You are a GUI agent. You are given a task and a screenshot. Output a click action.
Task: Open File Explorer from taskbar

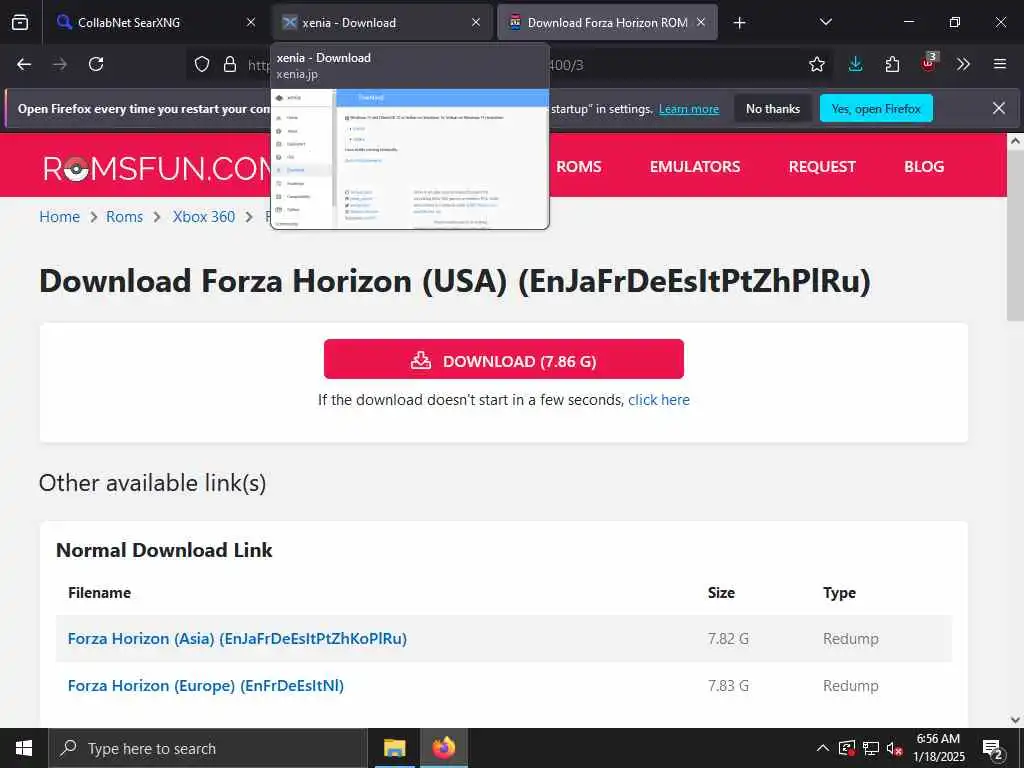pos(394,748)
